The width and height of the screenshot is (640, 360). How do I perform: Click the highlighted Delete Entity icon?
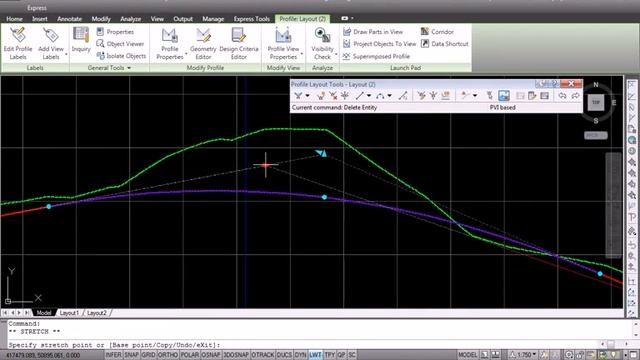pyautogui.click(x=504, y=96)
